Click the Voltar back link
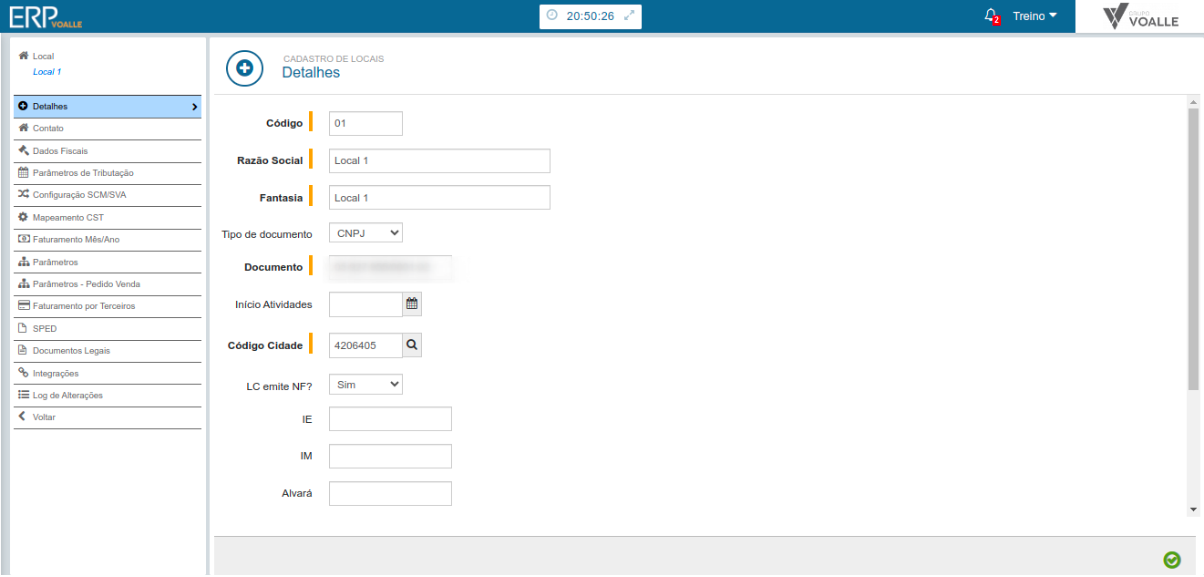Image resolution: width=1204 pixels, height=577 pixels. point(44,417)
